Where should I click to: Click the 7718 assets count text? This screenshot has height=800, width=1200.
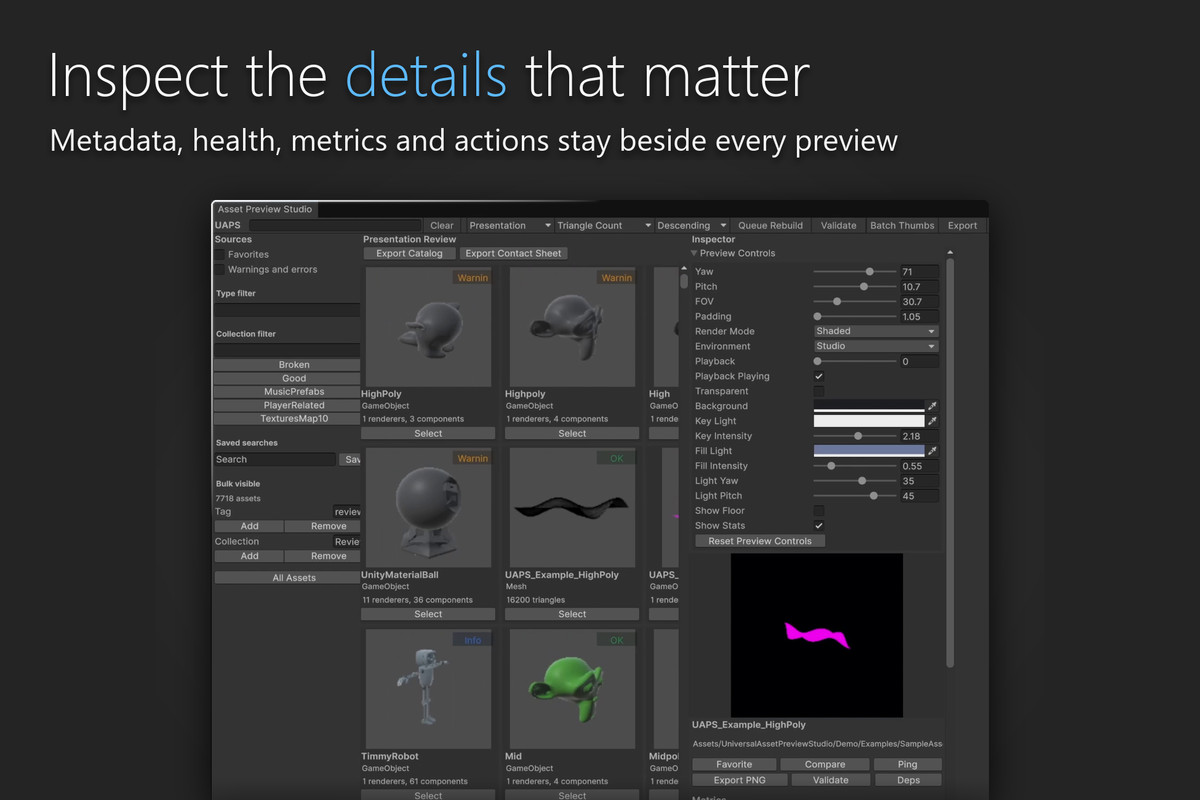[x=238, y=498]
